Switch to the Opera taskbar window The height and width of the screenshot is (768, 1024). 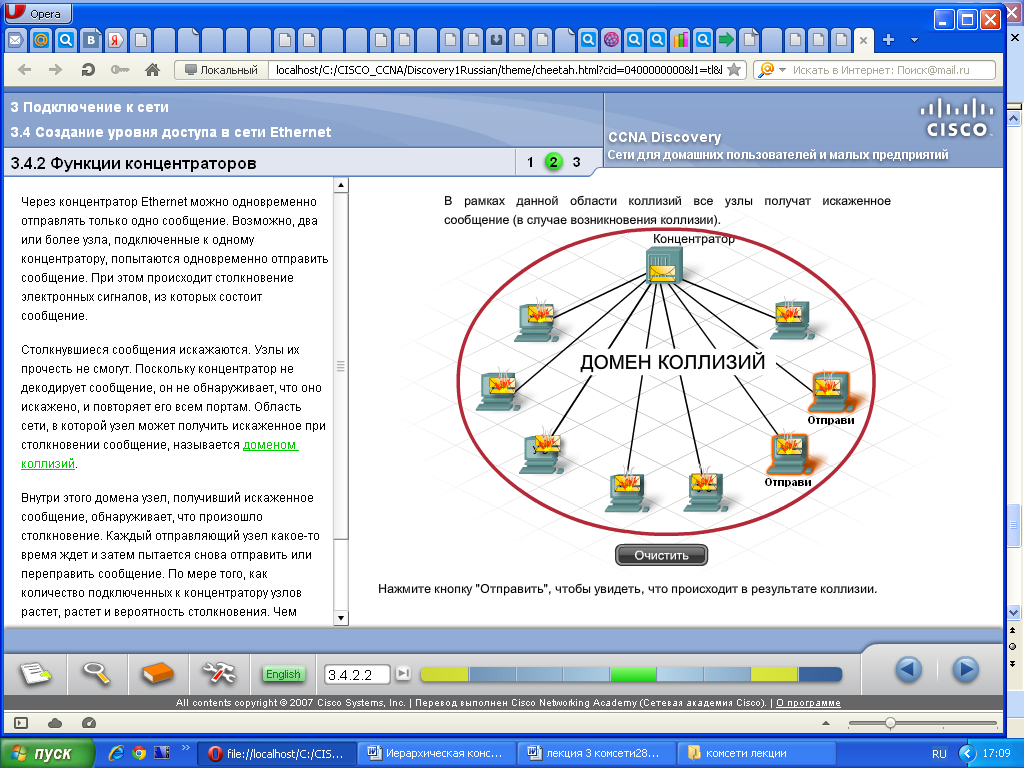[277, 754]
